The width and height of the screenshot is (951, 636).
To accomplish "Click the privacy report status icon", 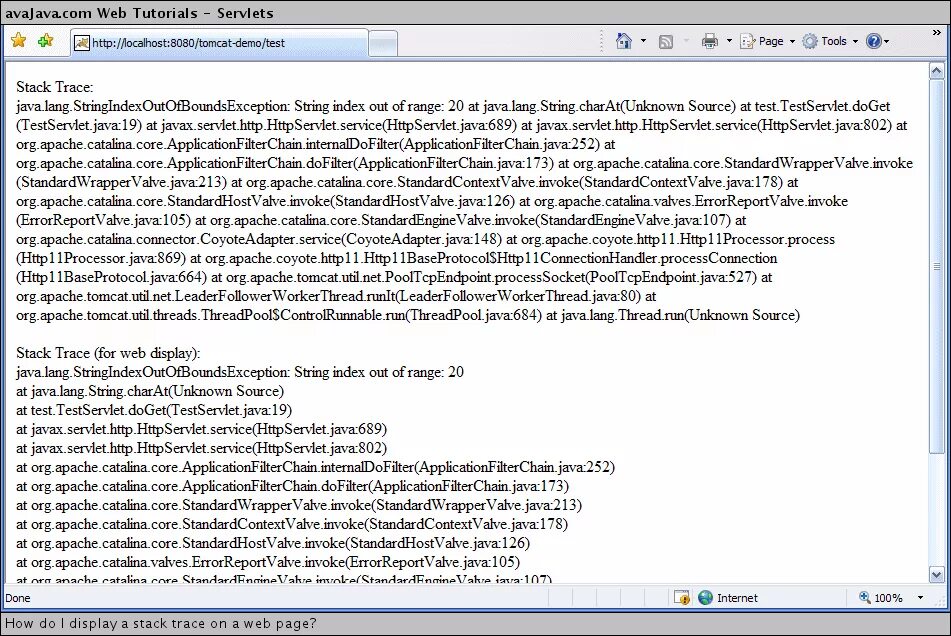I will (x=682, y=598).
